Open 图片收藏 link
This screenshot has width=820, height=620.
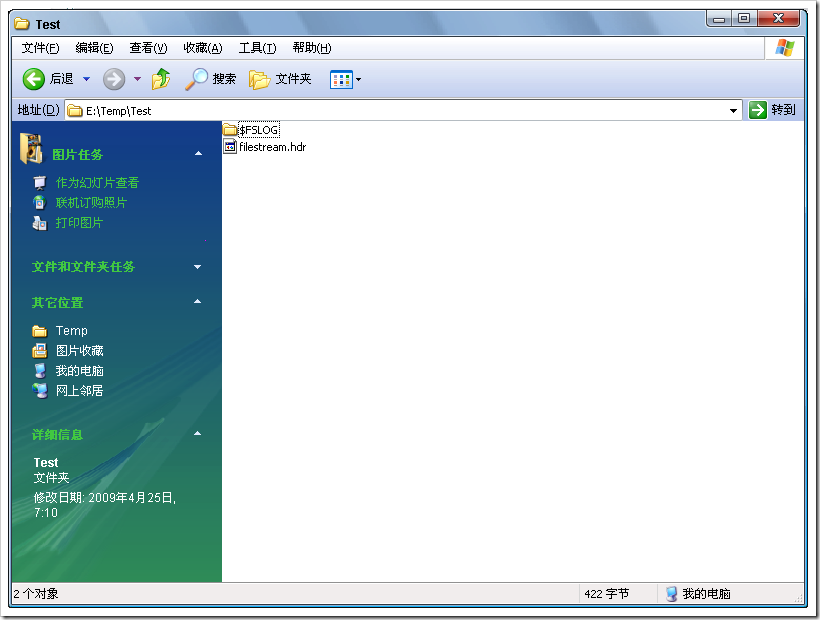(79, 350)
